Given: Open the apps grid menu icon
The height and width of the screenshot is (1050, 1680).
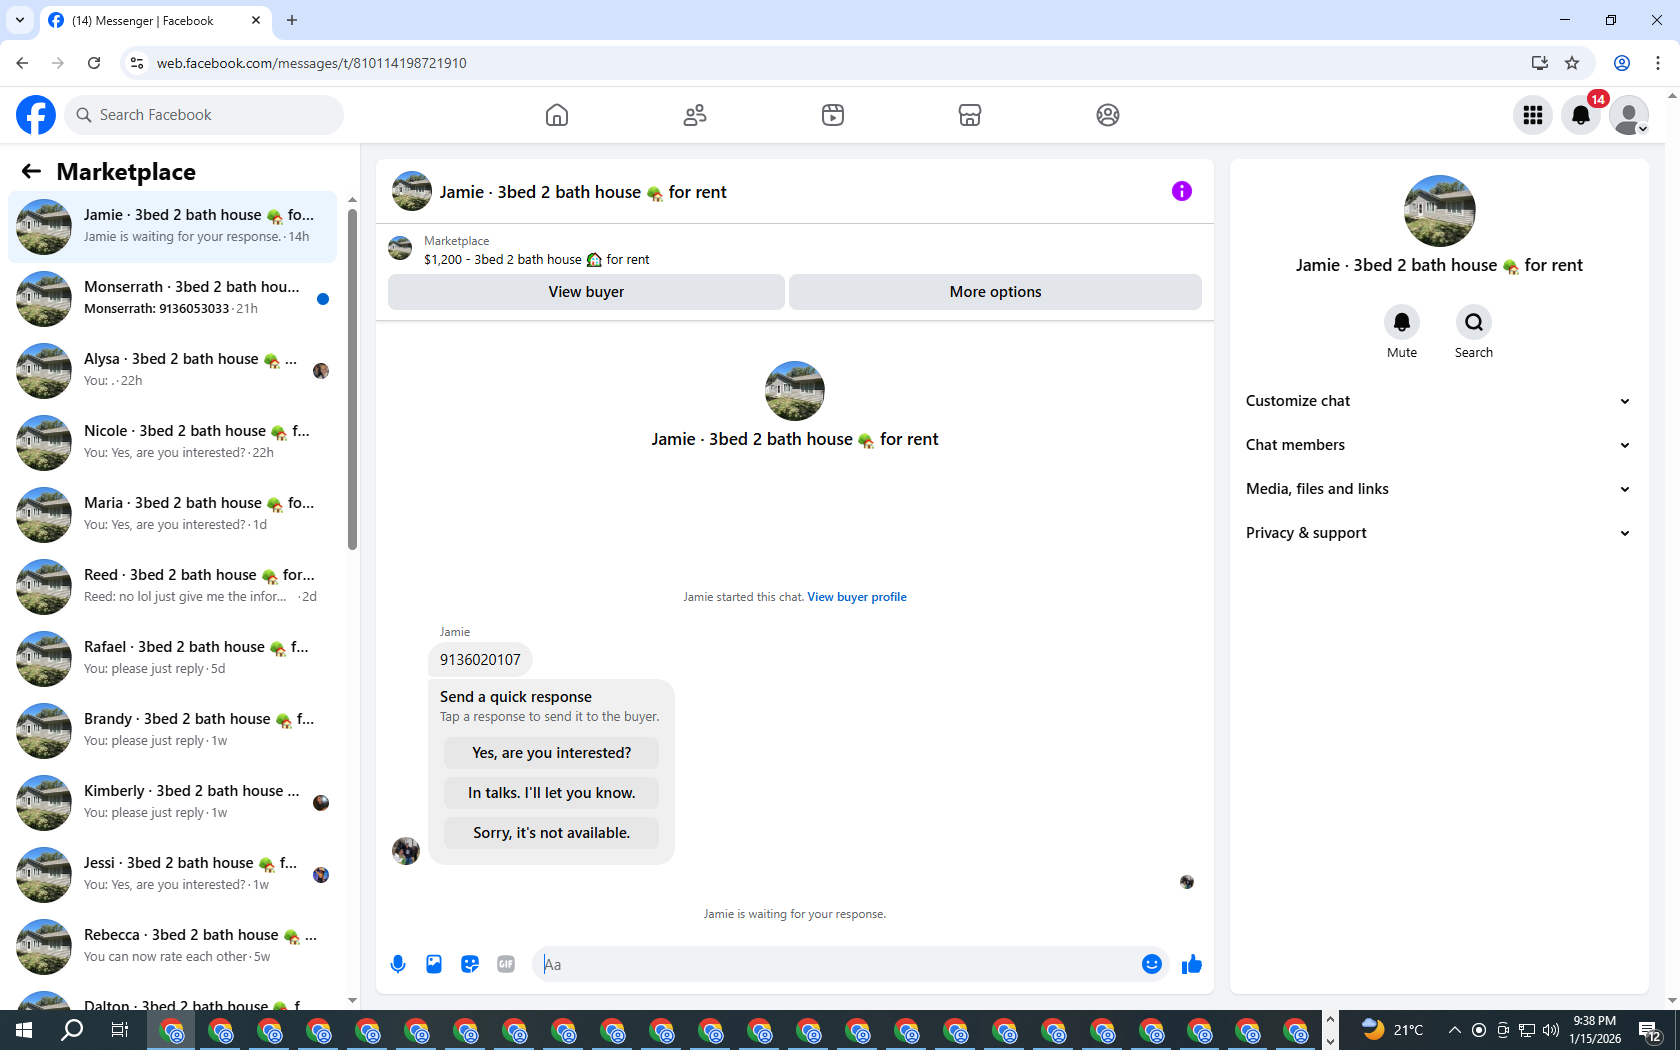Looking at the screenshot, I should pos(1533,115).
